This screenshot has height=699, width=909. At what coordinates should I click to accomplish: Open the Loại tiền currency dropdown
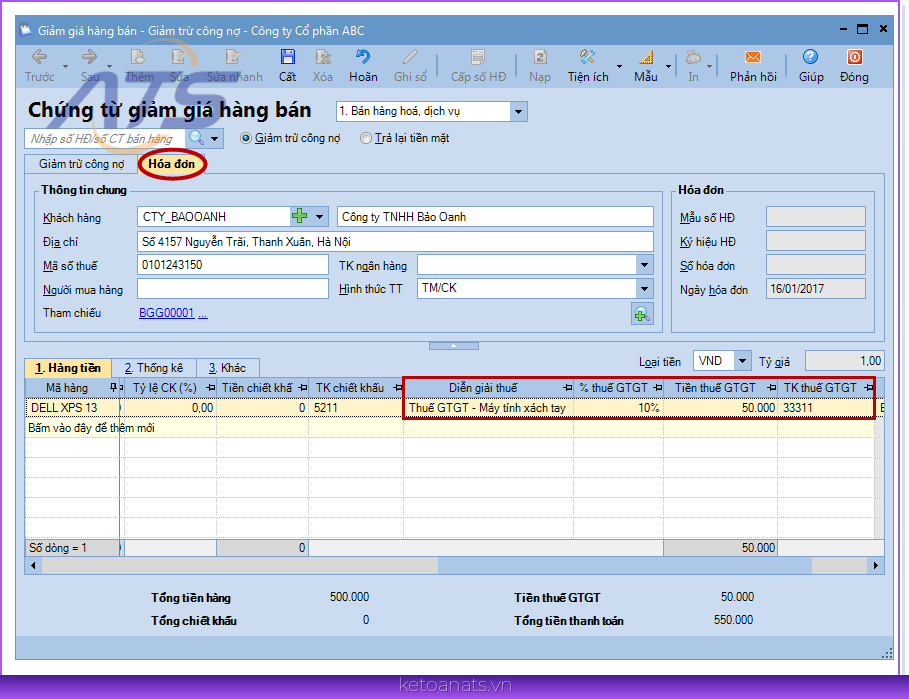point(742,361)
